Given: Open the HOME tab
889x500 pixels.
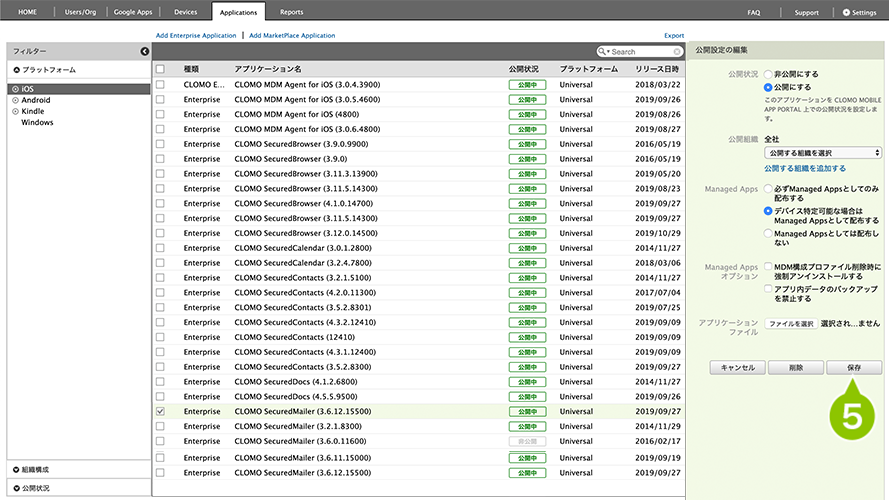Looking at the screenshot, I should click(x=27, y=12).
